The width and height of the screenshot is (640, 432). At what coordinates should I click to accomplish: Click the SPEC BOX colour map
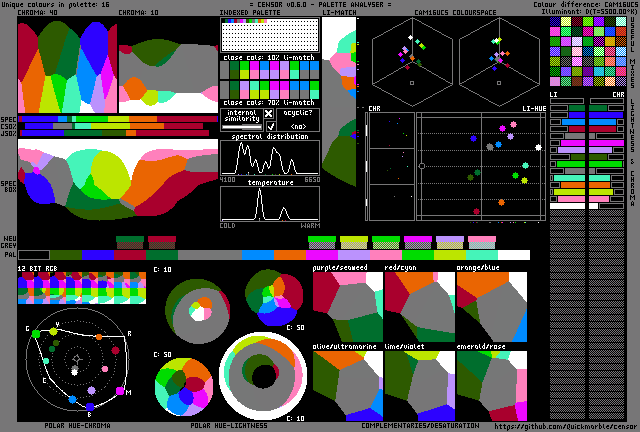coord(118,180)
